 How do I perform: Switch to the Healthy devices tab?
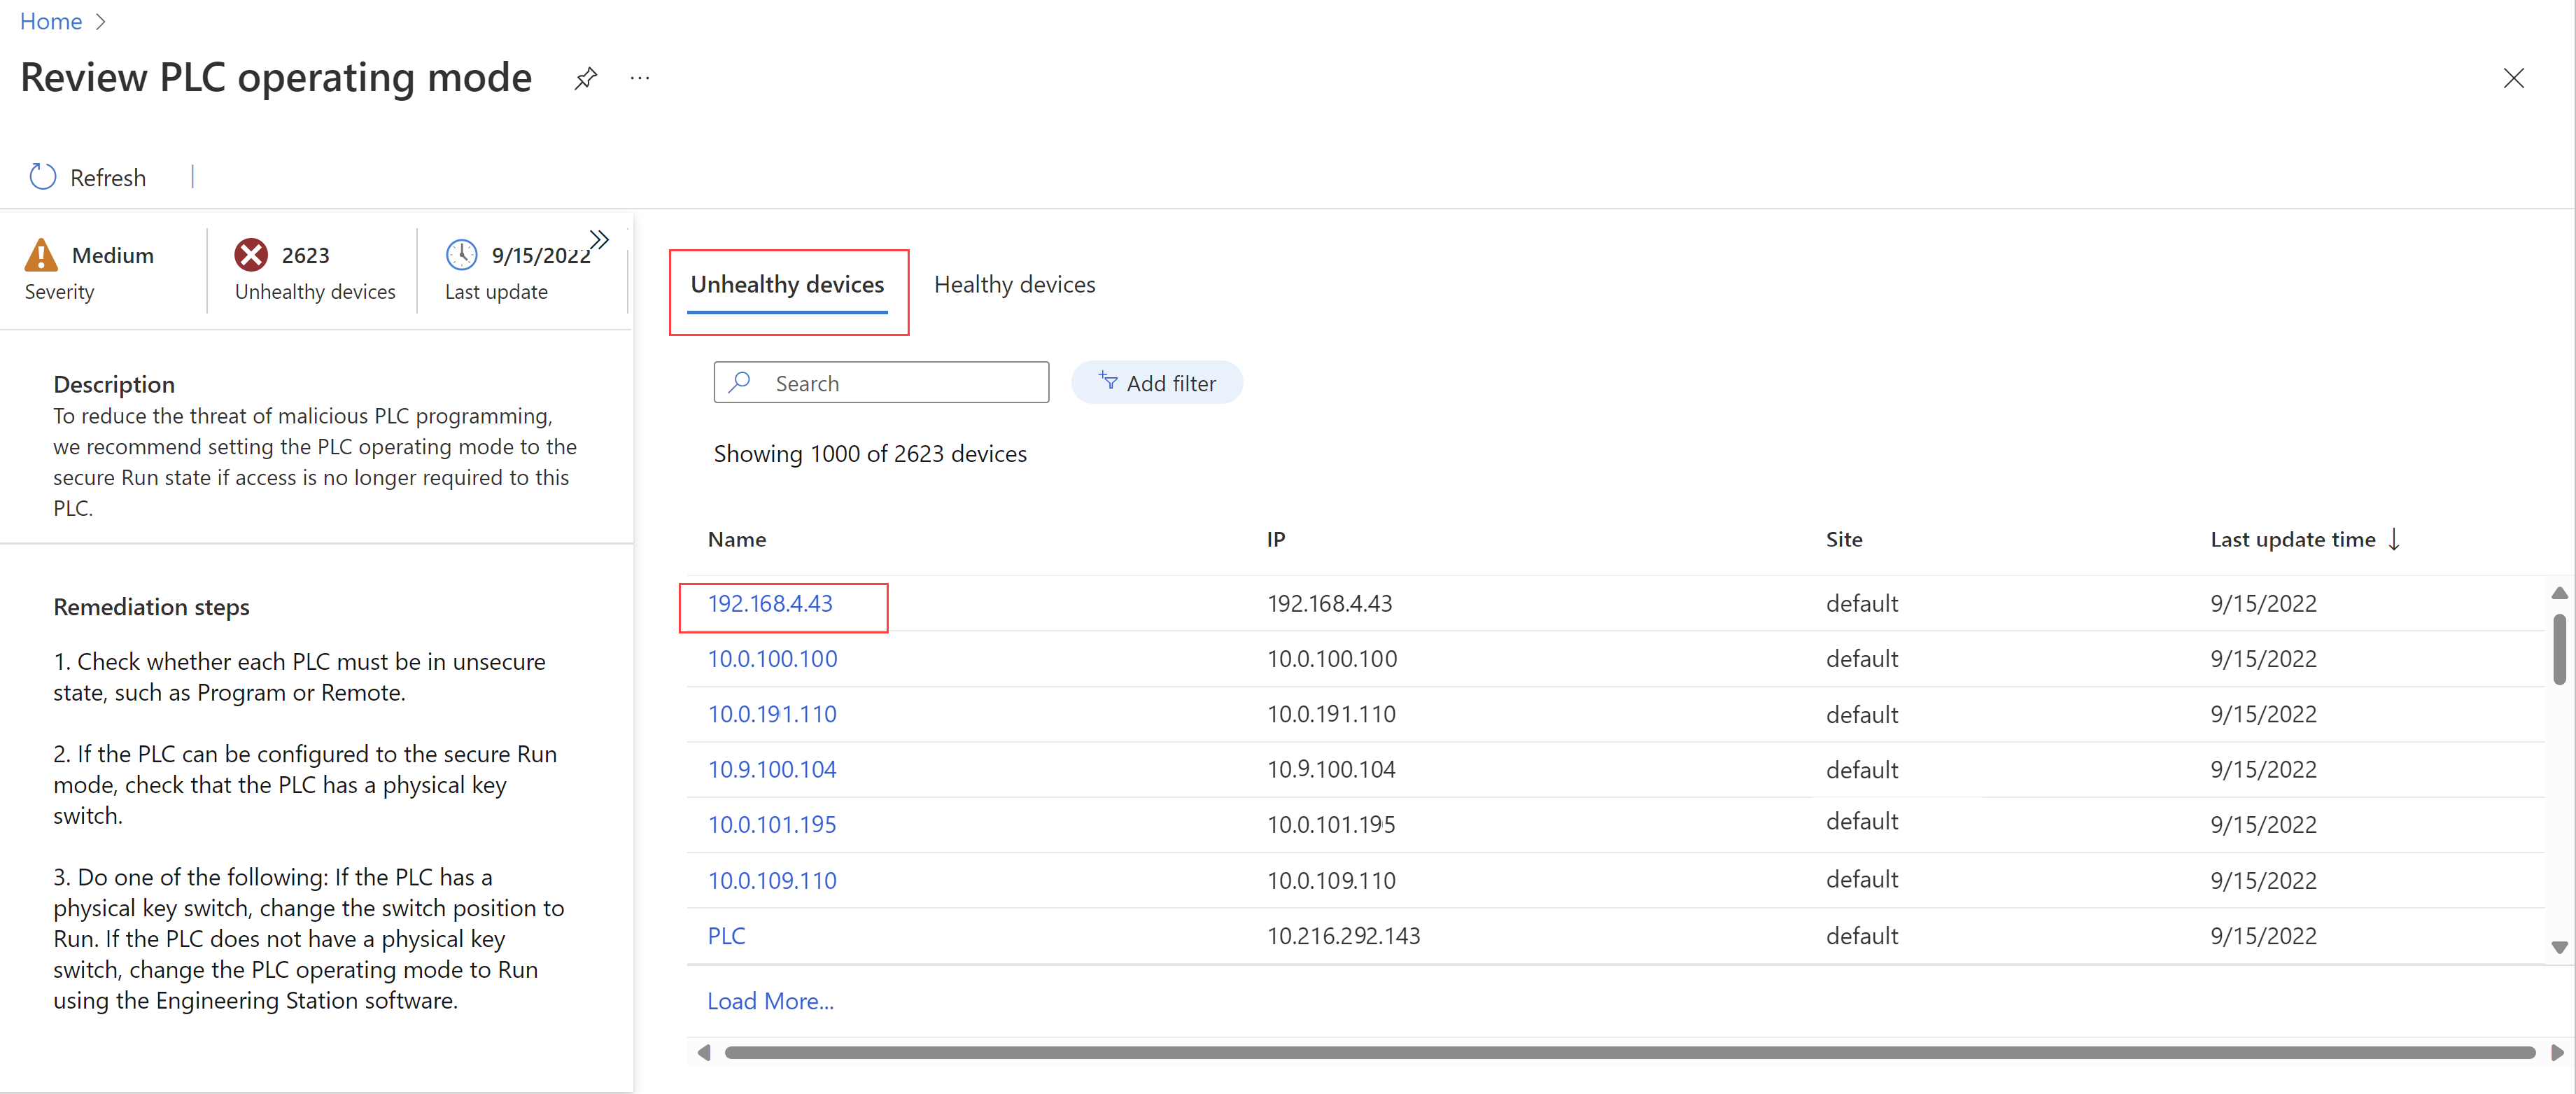point(1013,283)
